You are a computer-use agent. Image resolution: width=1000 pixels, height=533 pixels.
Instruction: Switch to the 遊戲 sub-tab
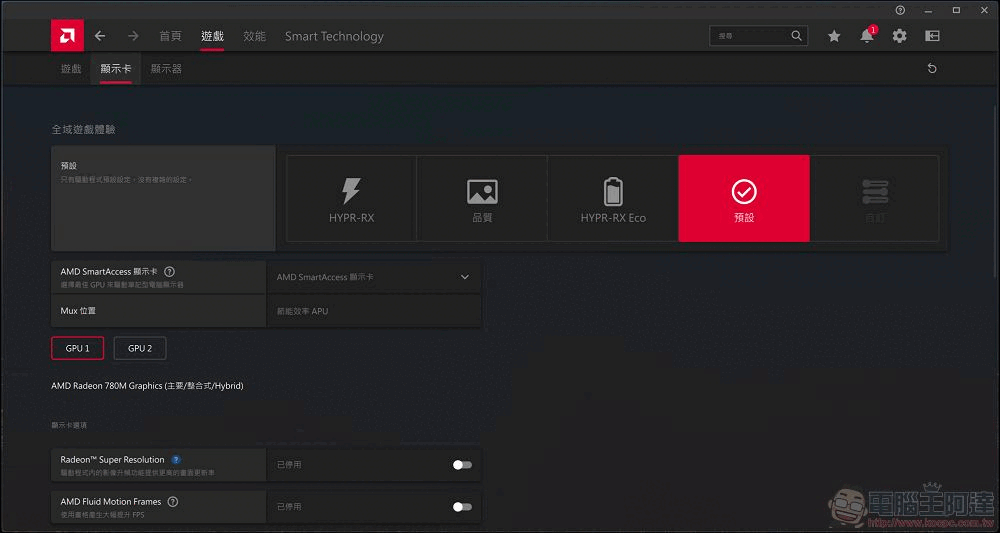coord(71,69)
